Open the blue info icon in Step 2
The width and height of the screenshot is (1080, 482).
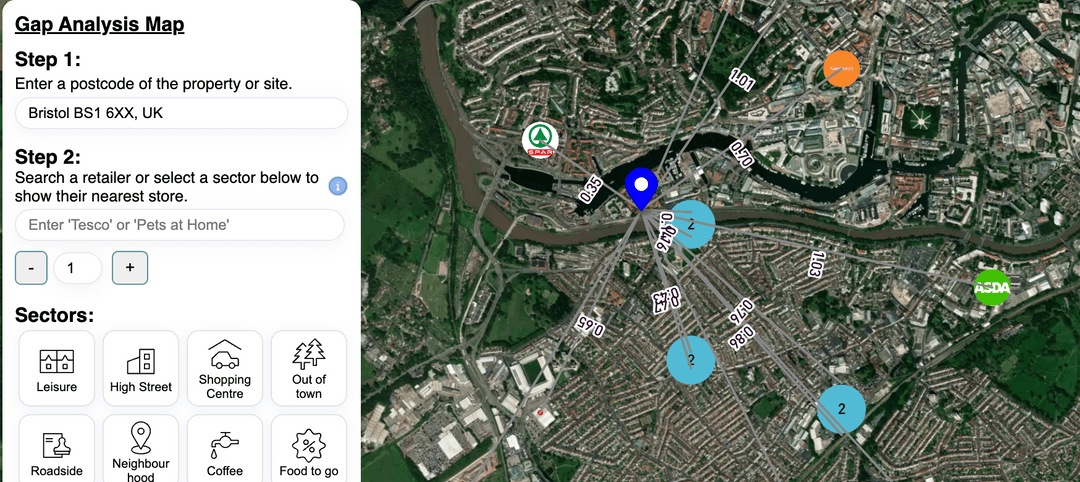point(338,186)
